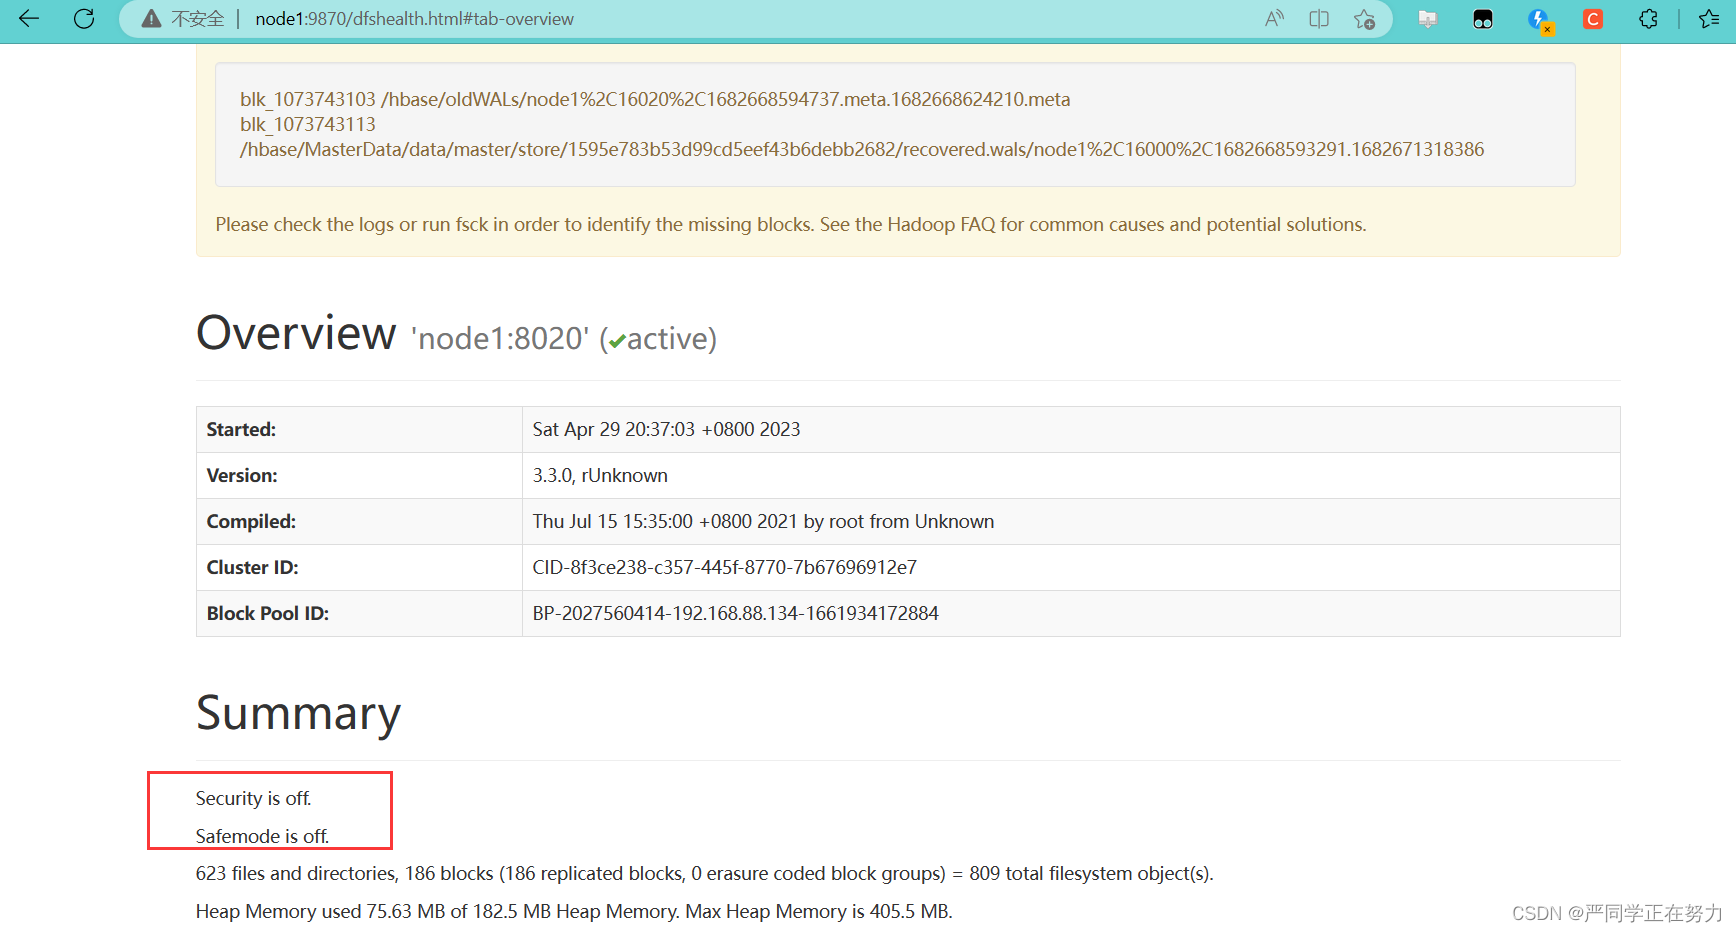Open the browser Extensions puzzle menu
Image resolution: width=1736 pixels, height=932 pixels.
1648,19
